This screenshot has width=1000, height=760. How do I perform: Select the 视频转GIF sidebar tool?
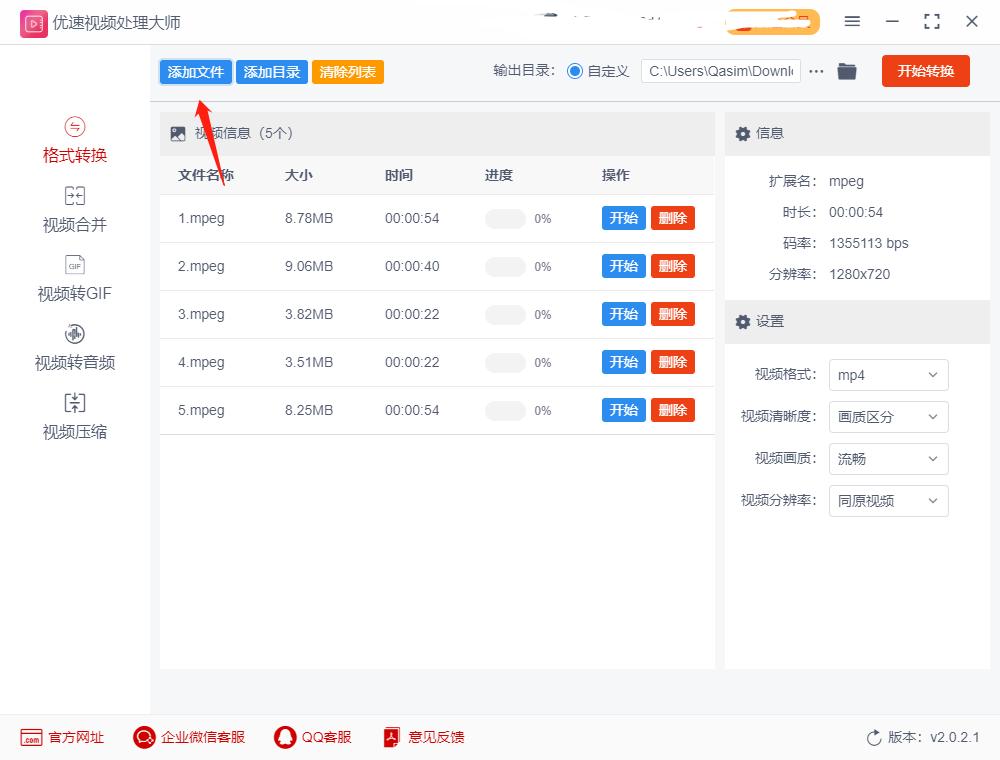click(74, 279)
